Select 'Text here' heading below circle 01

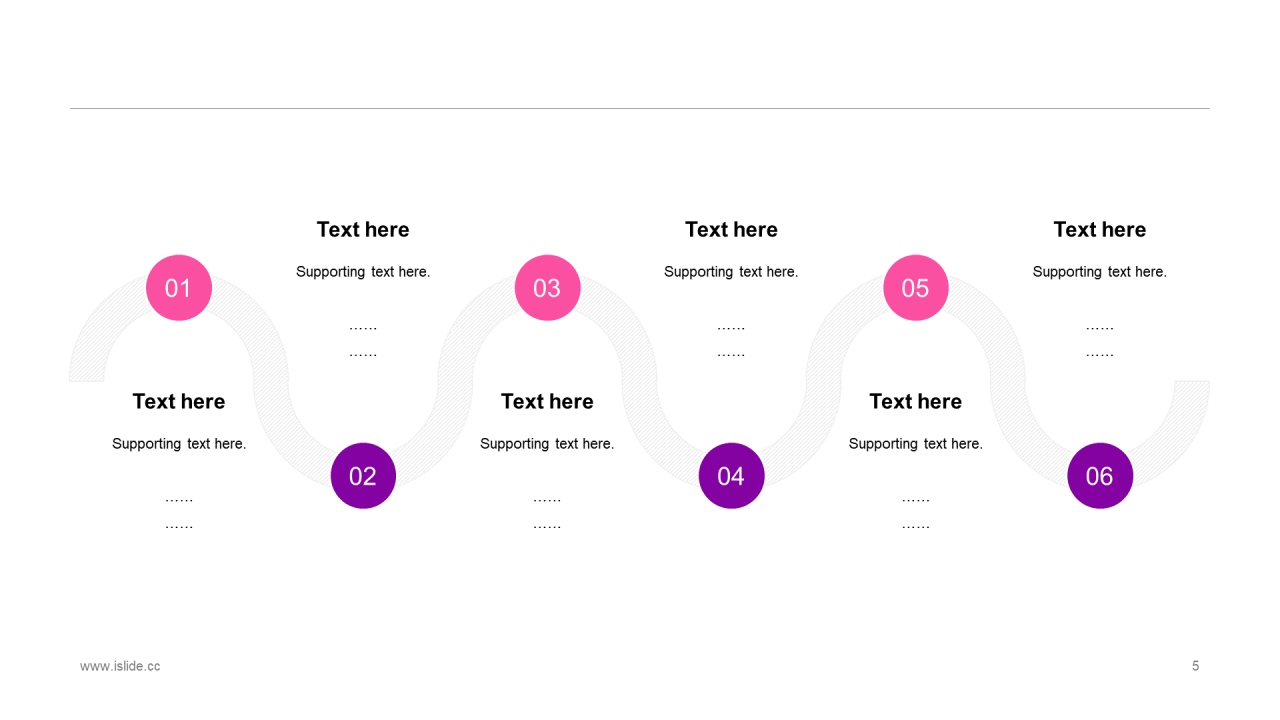(179, 401)
